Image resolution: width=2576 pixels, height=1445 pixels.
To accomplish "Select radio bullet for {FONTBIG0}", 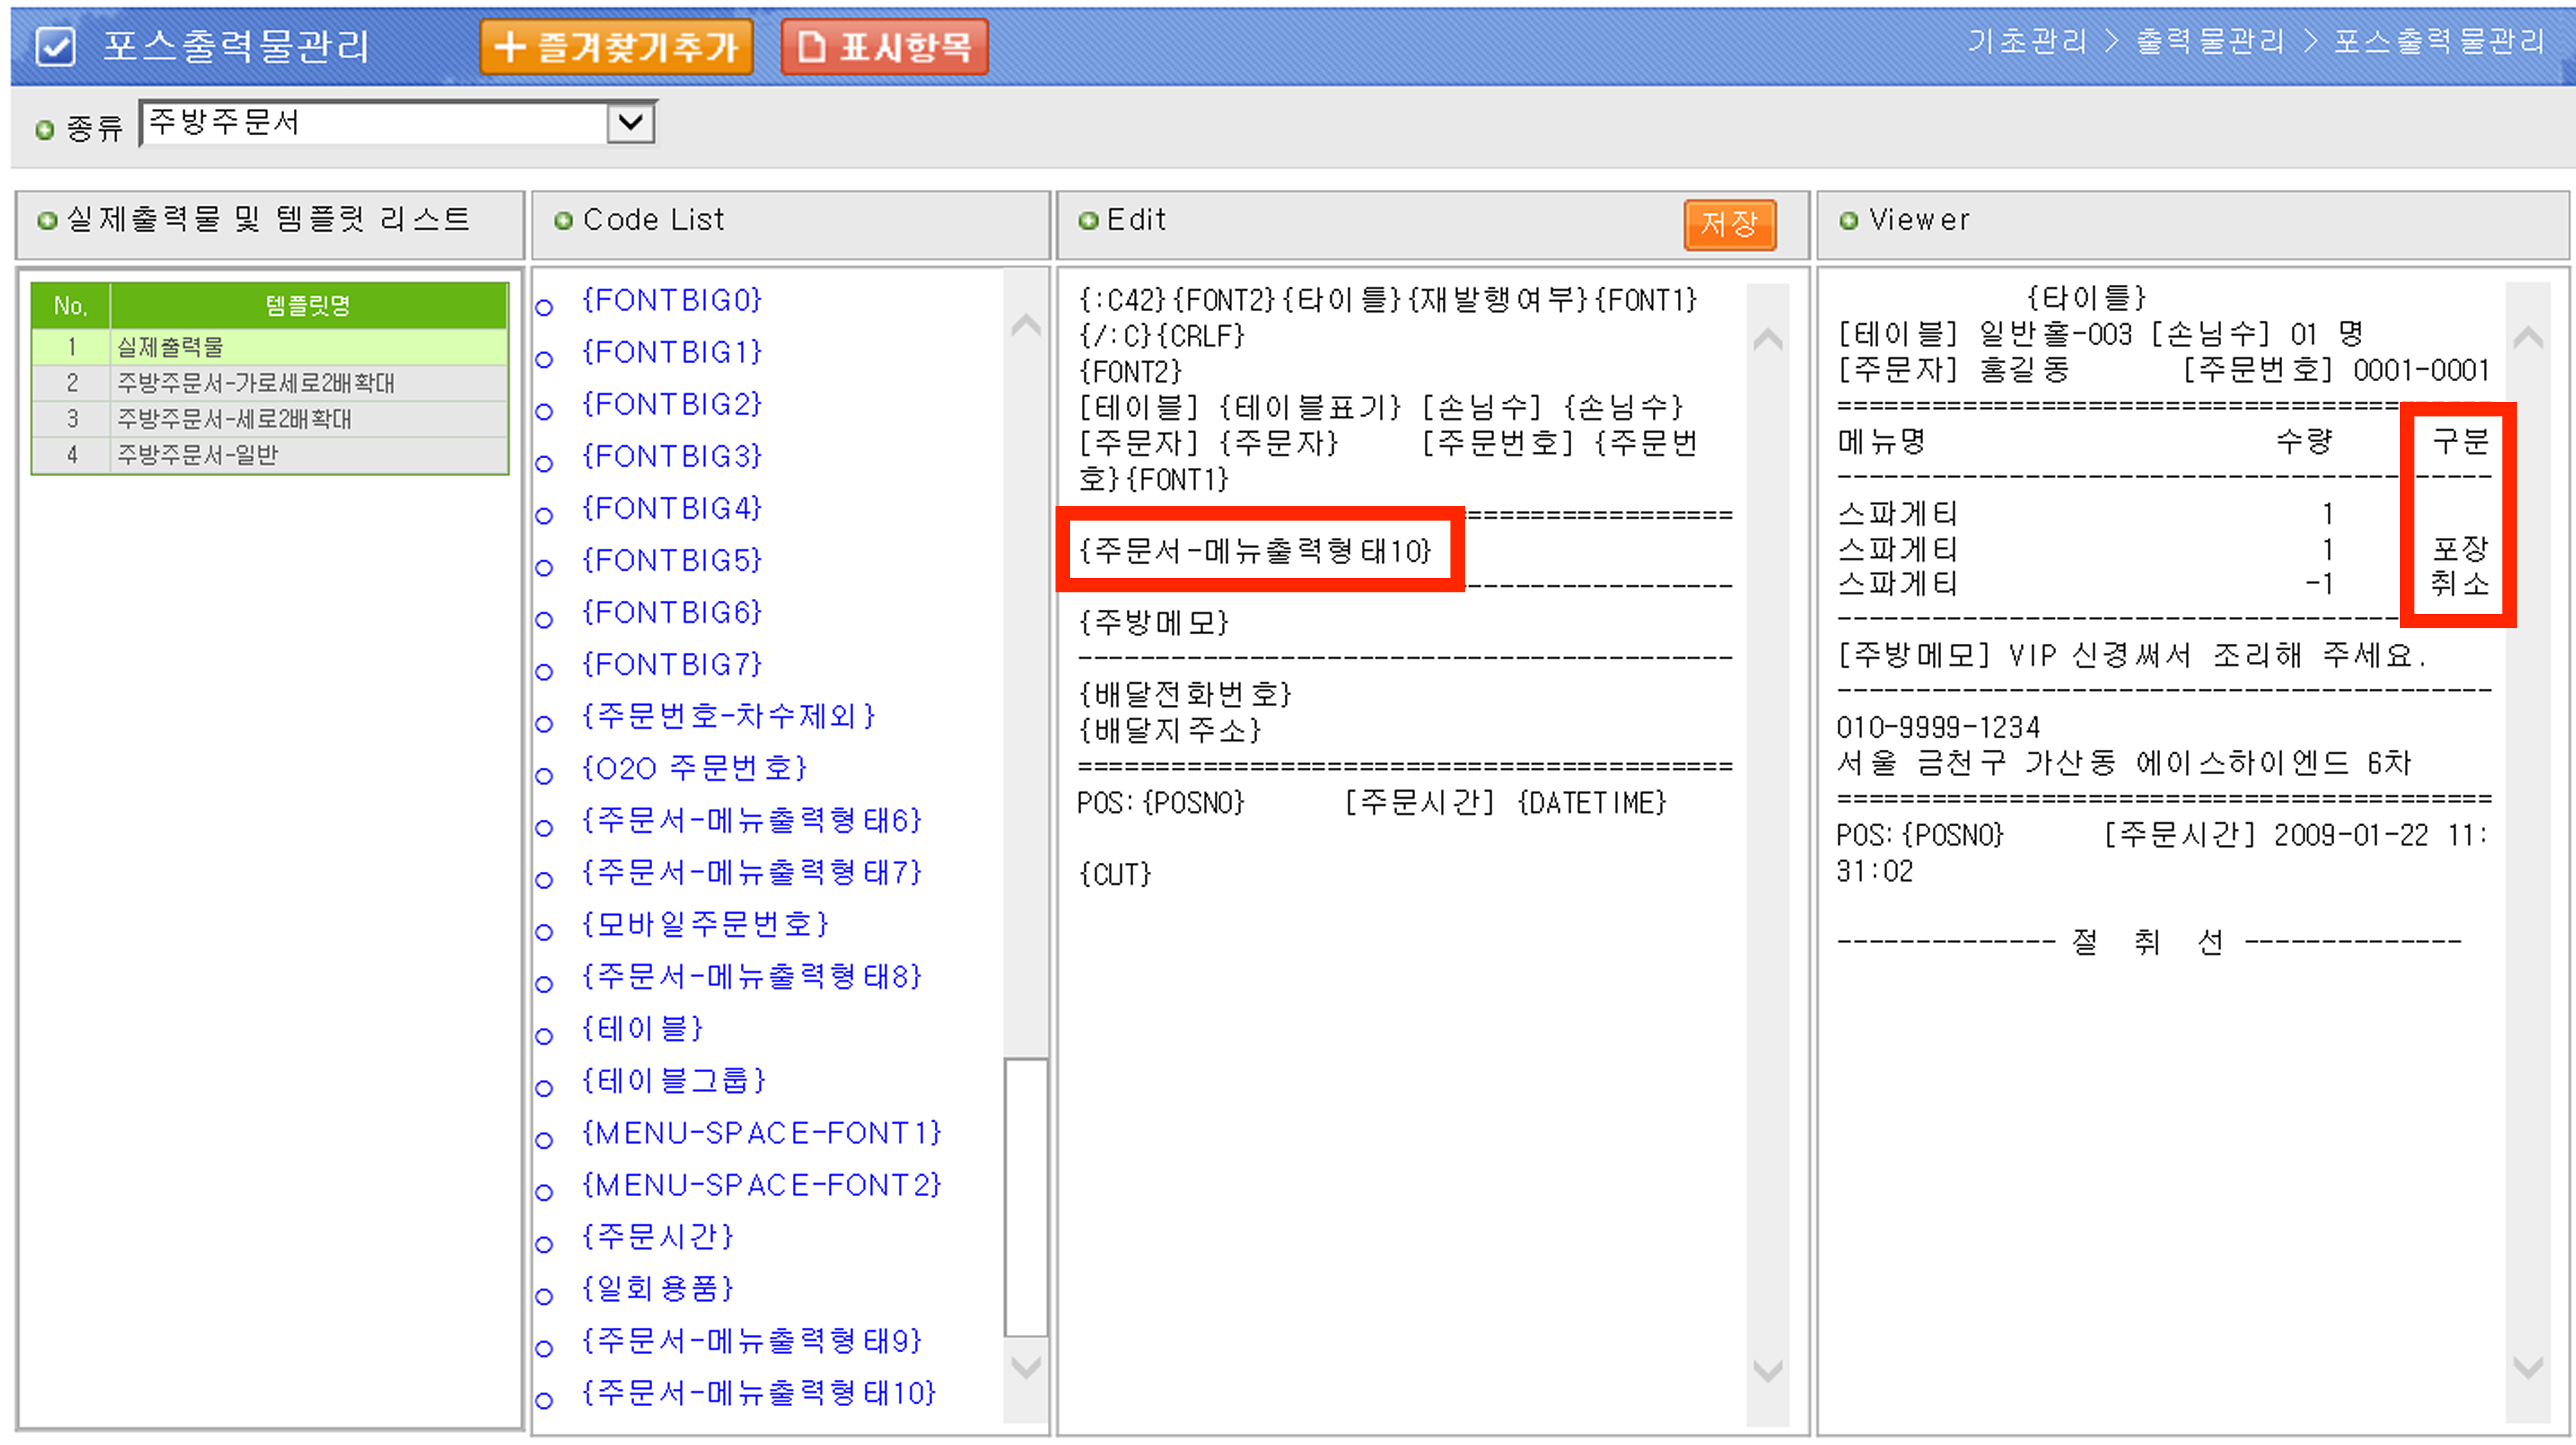I will point(544,307).
